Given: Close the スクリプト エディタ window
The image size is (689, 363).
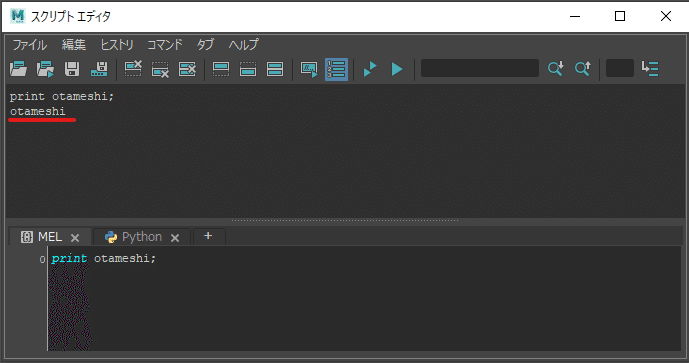Looking at the screenshot, I should pos(666,16).
